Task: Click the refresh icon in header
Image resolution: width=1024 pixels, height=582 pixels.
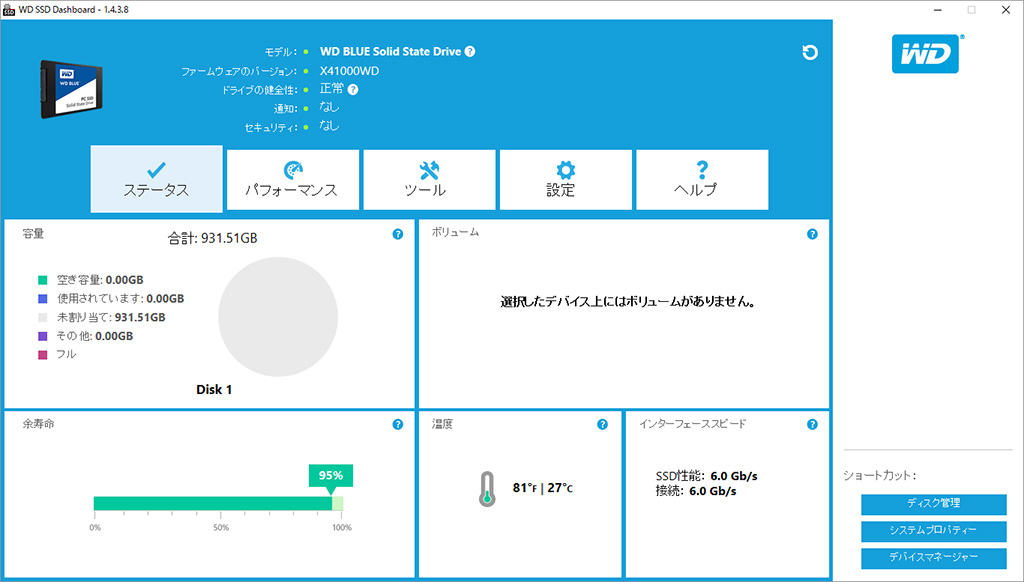Action: click(810, 52)
